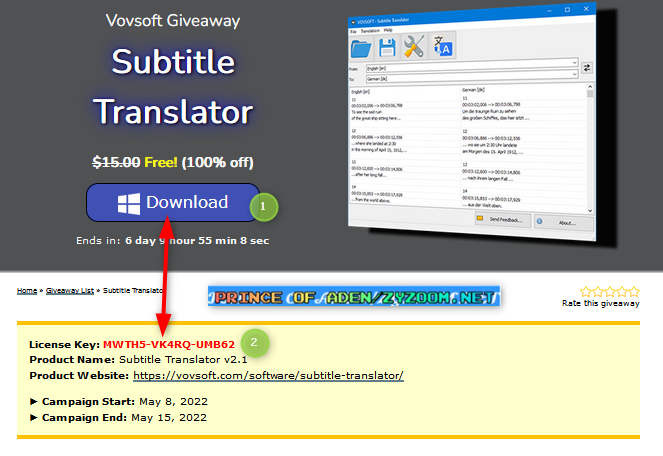This screenshot has height=456, width=663.
Task: Open the Home breadcrumb link
Action: (x=27, y=291)
